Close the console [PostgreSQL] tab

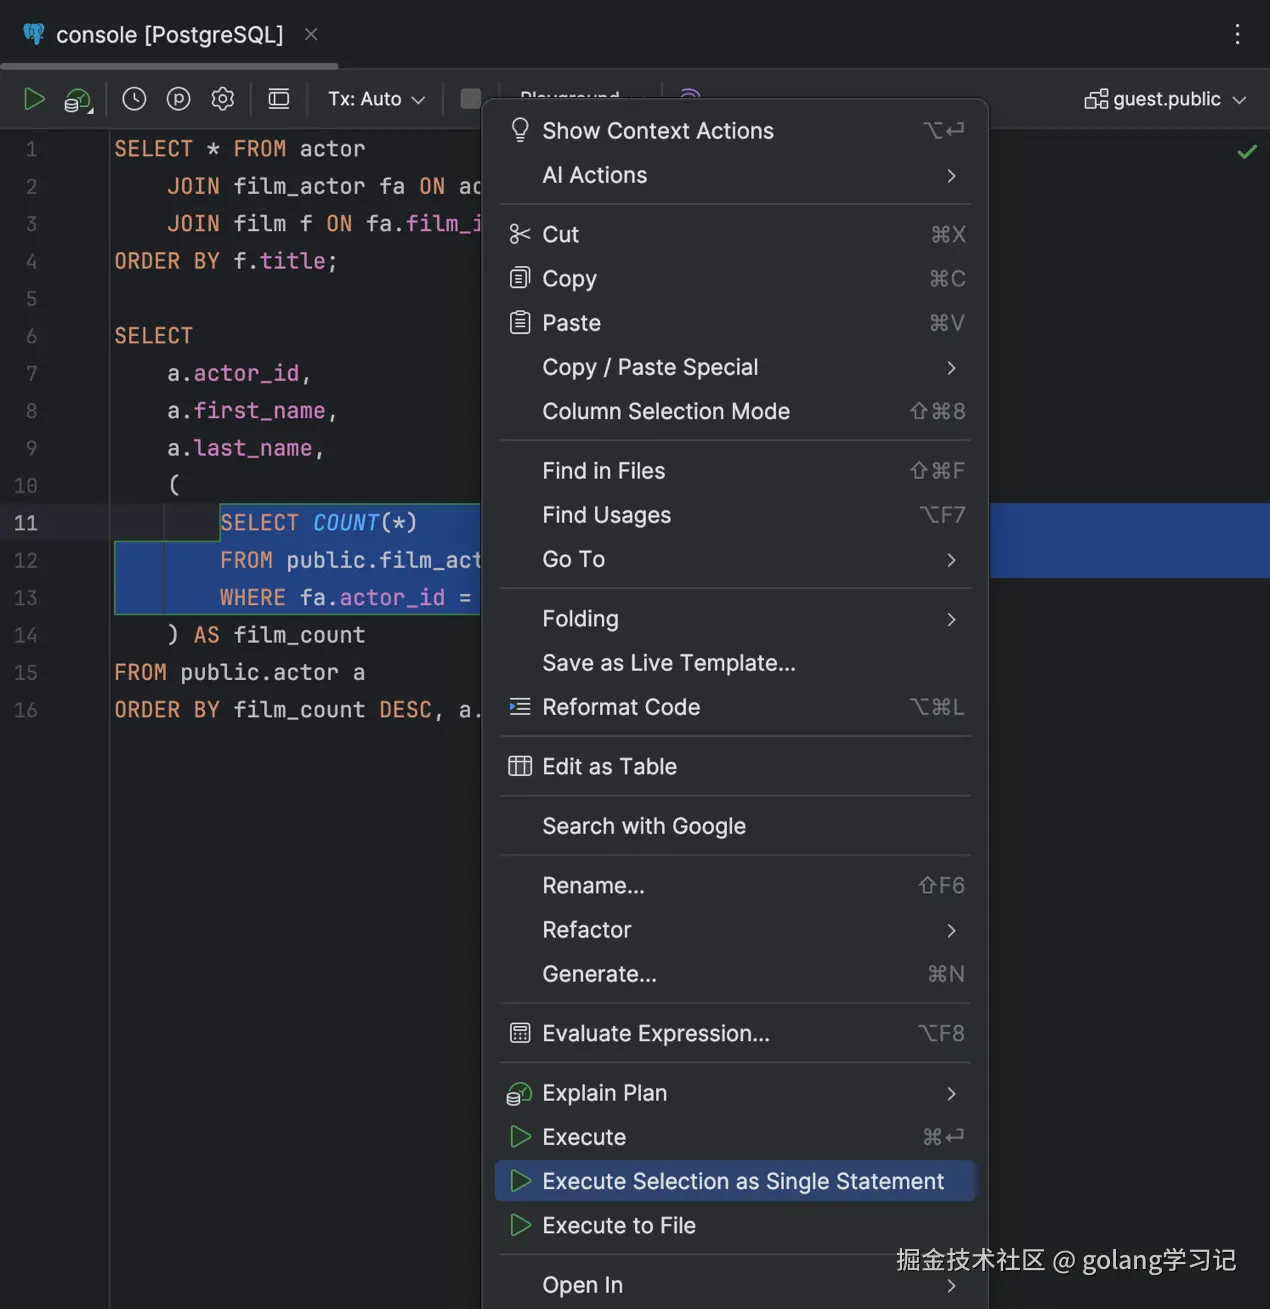(311, 34)
